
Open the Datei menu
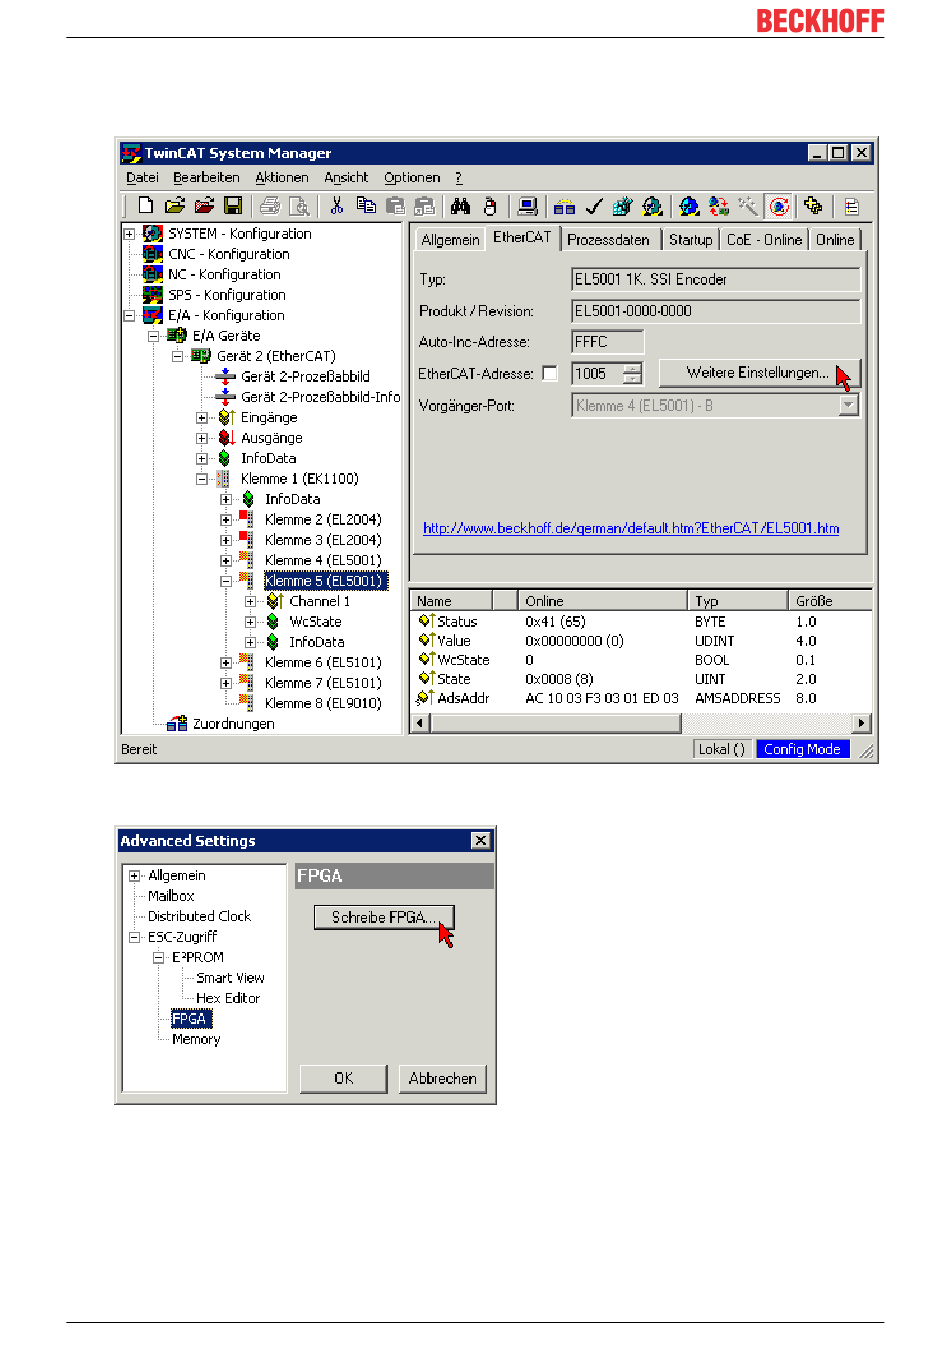[x=142, y=177]
